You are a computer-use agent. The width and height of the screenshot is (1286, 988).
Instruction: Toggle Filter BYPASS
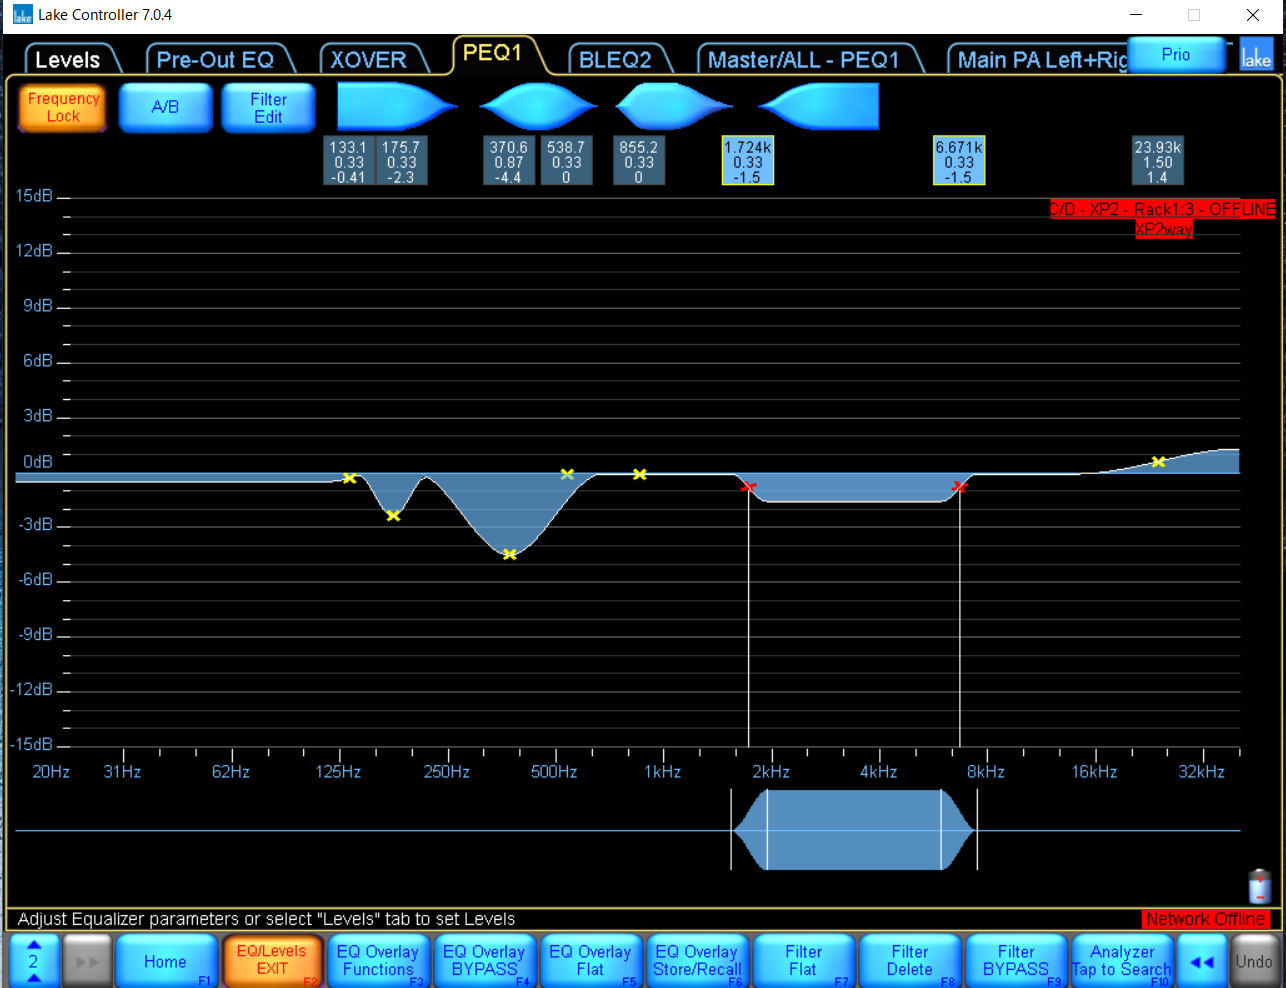(1015, 961)
